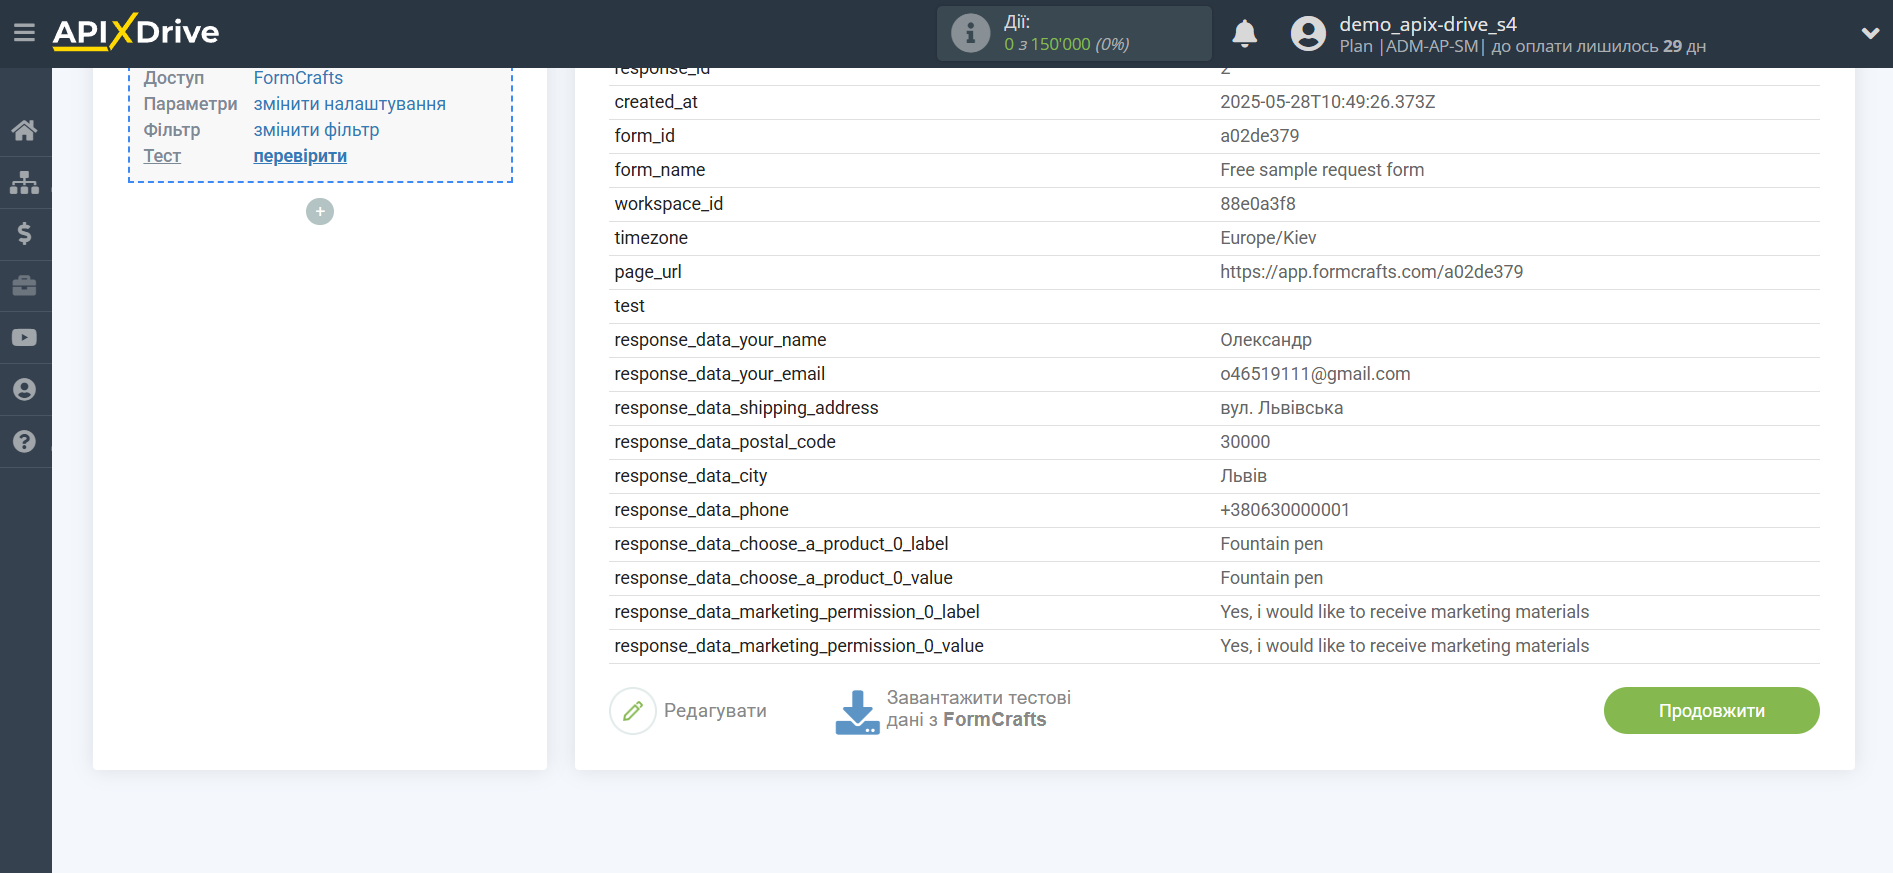The width and height of the screenshot is (1893, 873).
Task: Click the 'Тест' label
Action: tap(162, 156)
